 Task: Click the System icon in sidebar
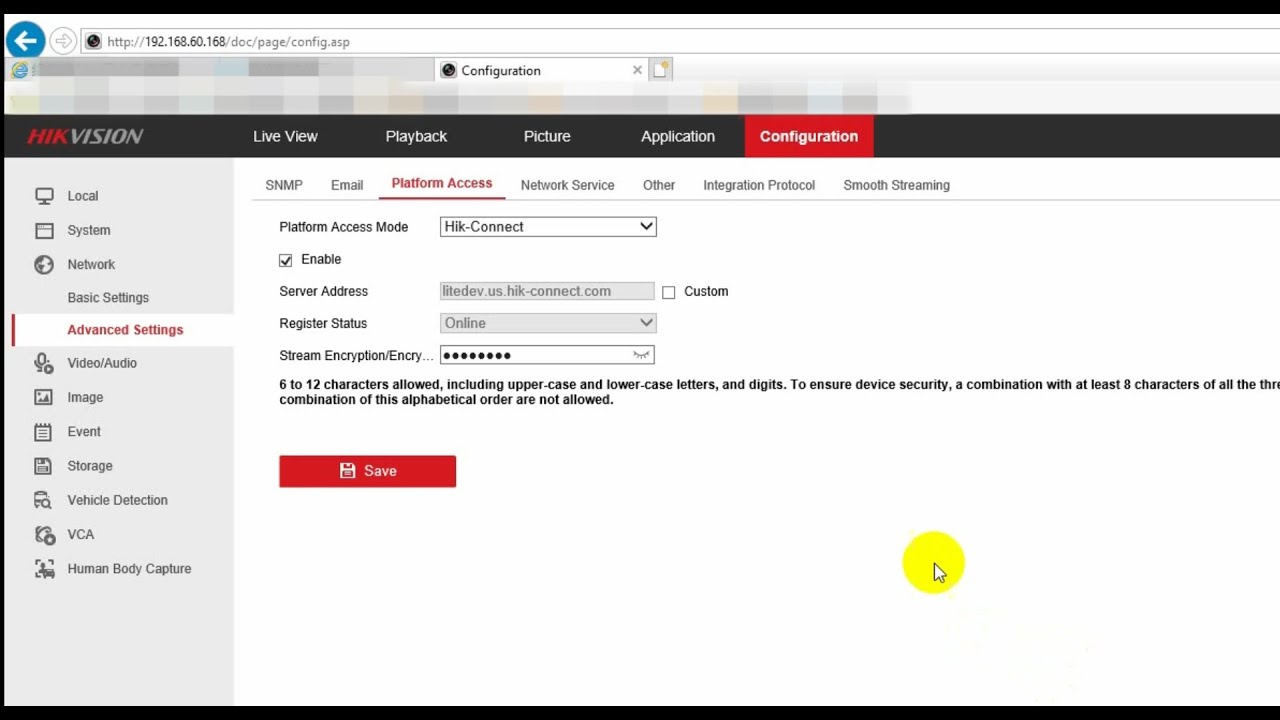pos(44,230)
